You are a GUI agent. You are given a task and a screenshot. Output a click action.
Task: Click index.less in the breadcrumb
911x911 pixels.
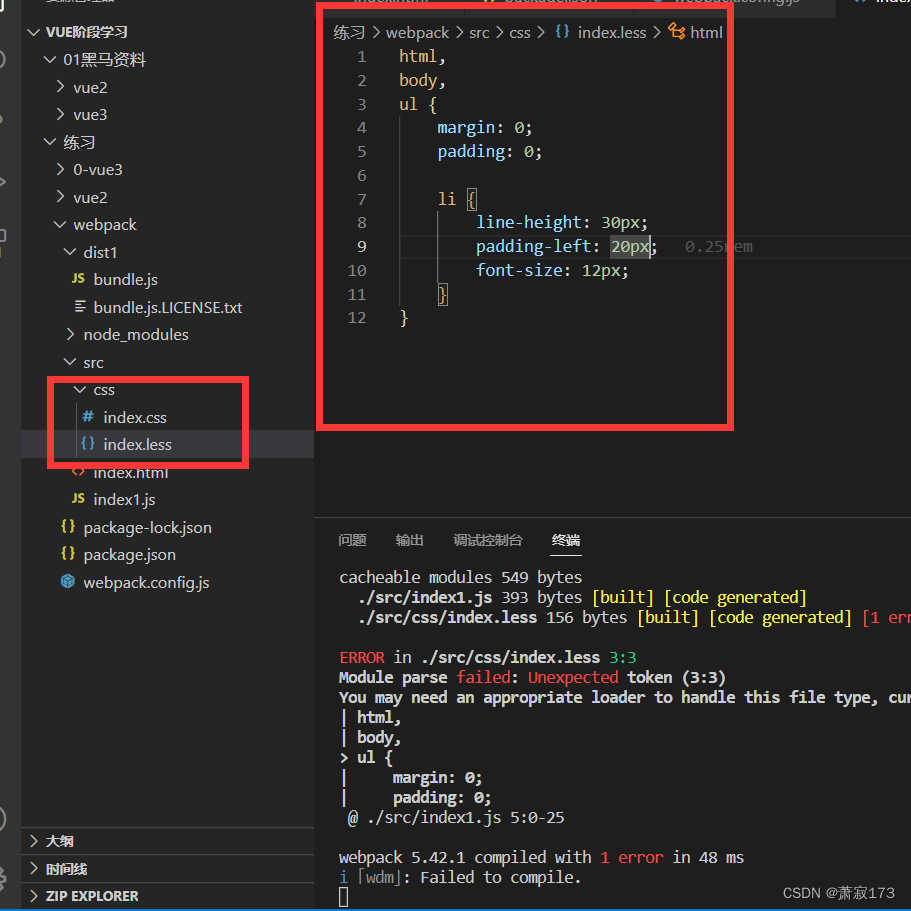(x=612, y=33)
